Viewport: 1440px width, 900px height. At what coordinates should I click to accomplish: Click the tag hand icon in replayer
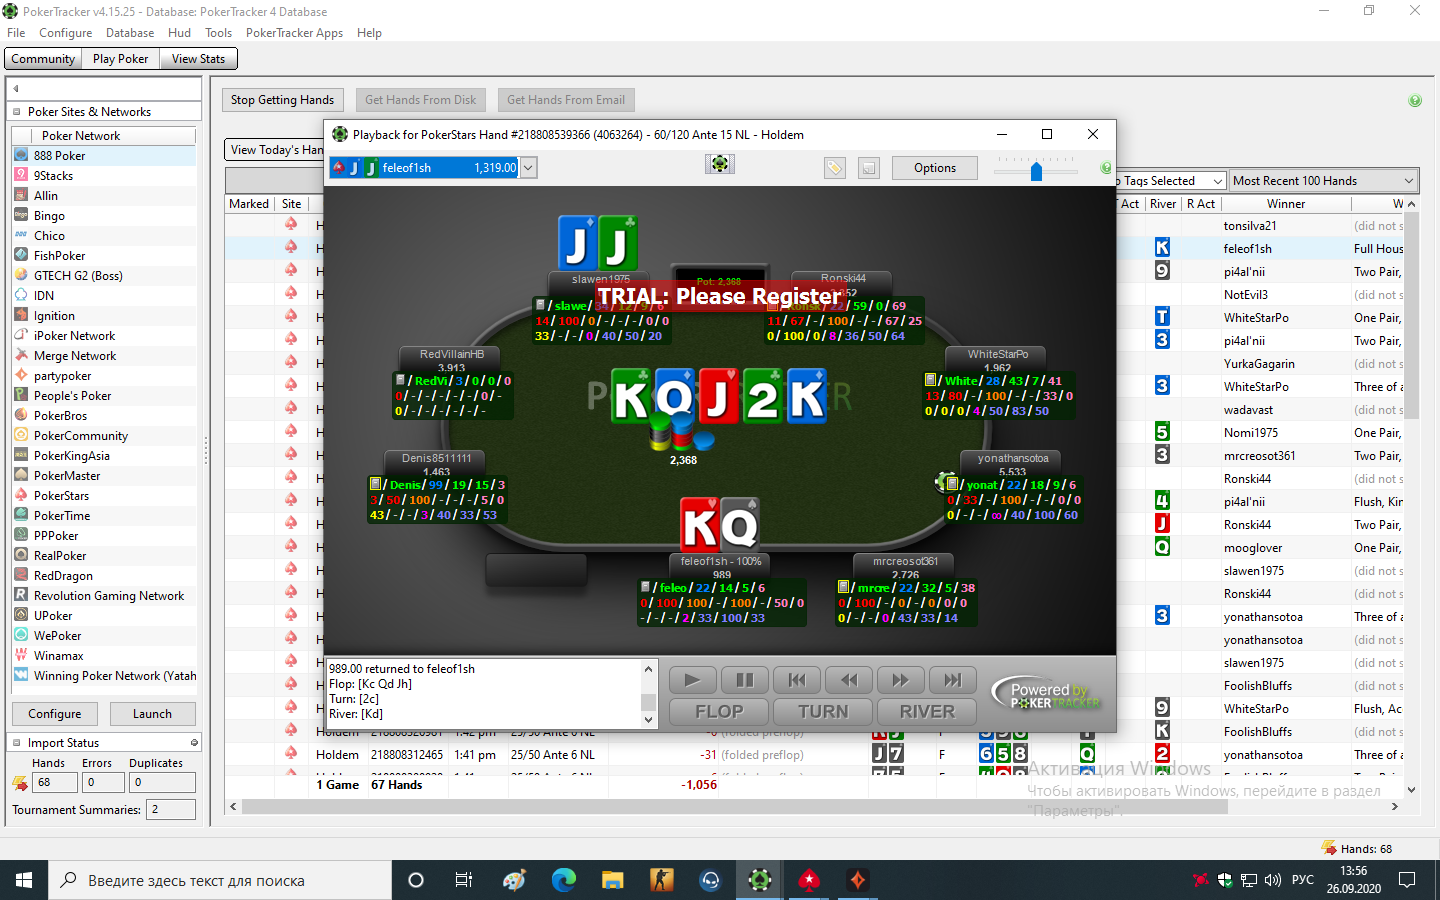pos(834,168)
